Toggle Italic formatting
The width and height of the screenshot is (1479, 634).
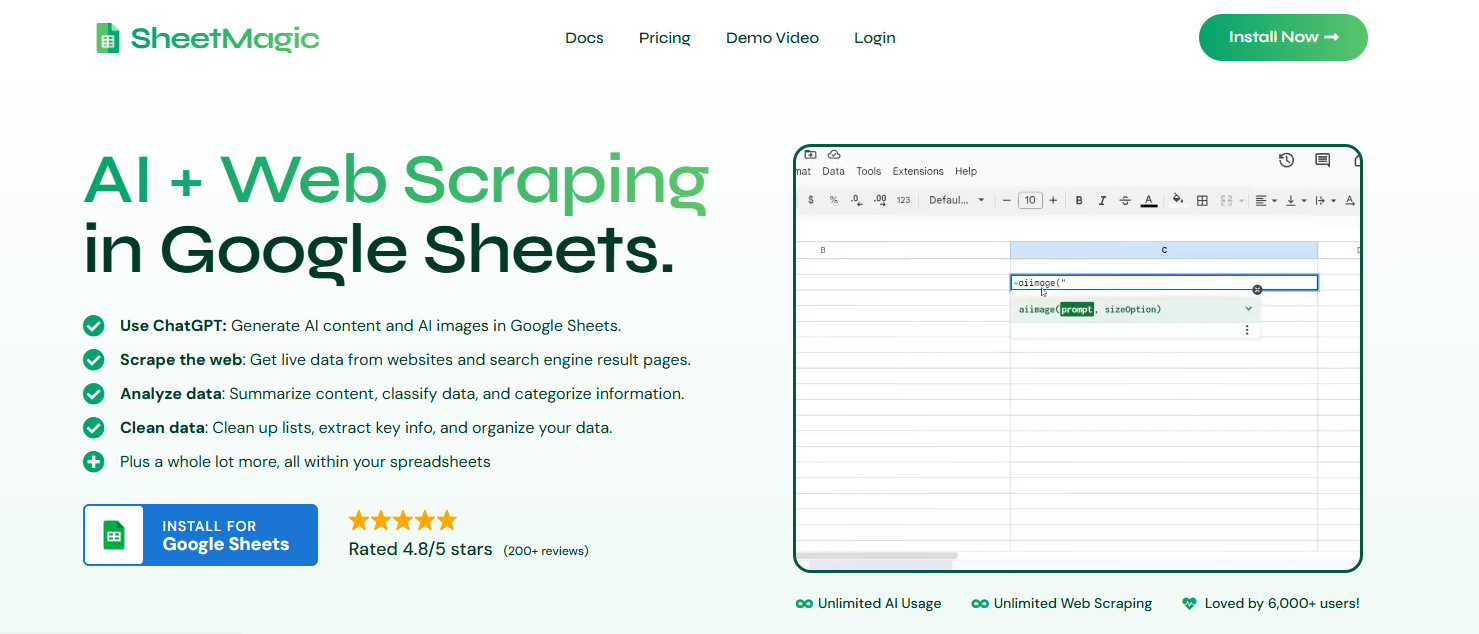click(1102, 200)
